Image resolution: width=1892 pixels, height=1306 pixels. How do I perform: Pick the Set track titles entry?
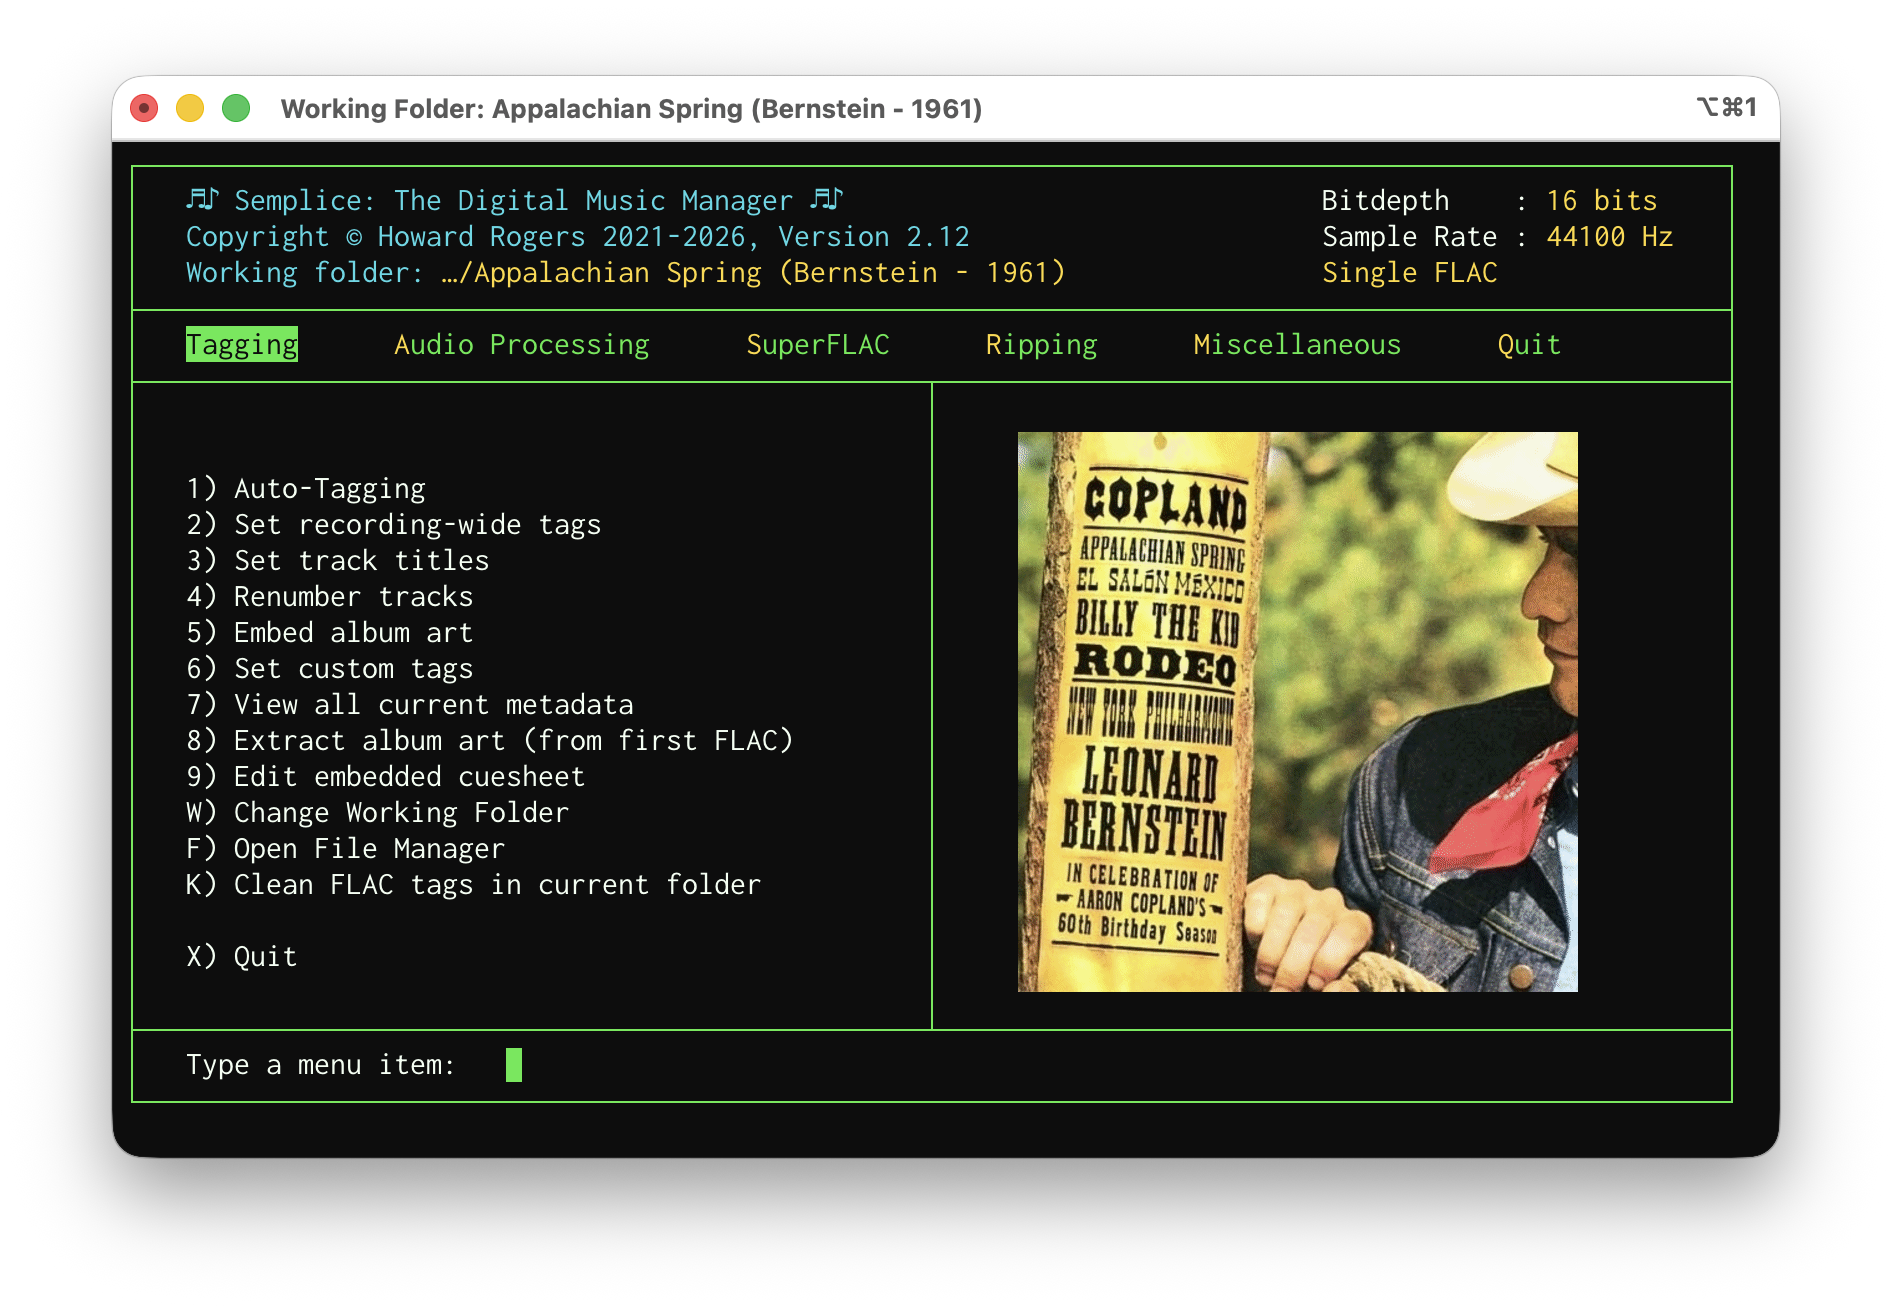pos(337,561)
